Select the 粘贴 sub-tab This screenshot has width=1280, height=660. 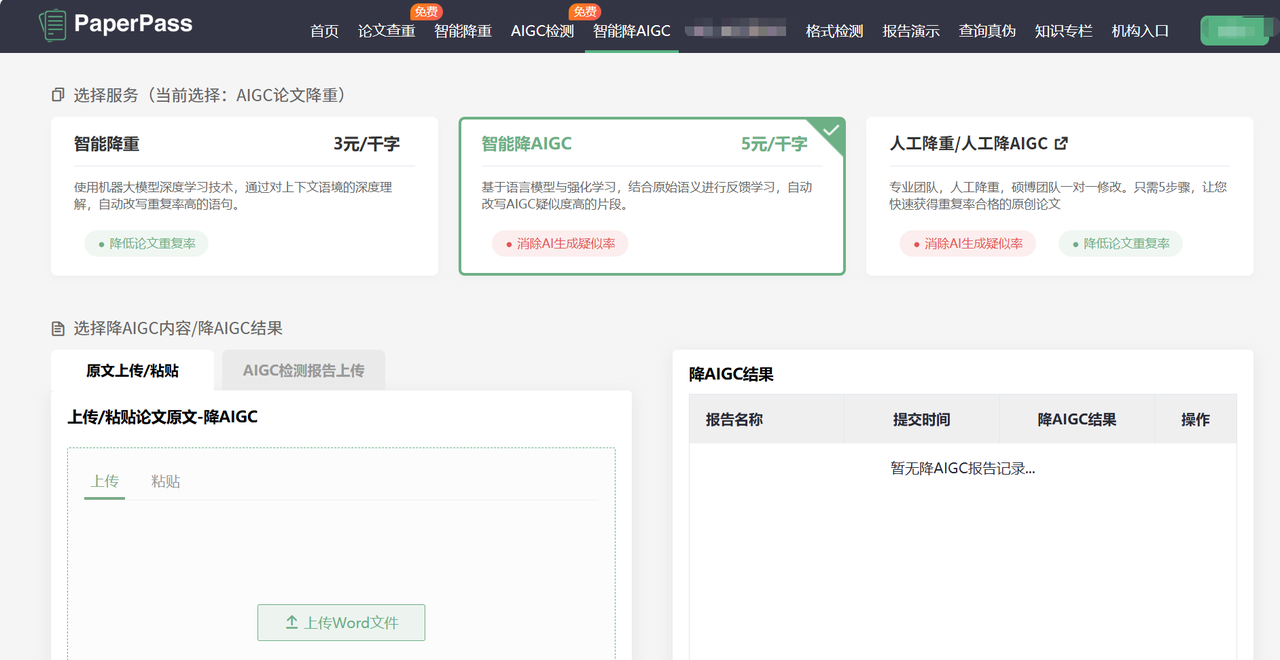[x=166, y=481]
